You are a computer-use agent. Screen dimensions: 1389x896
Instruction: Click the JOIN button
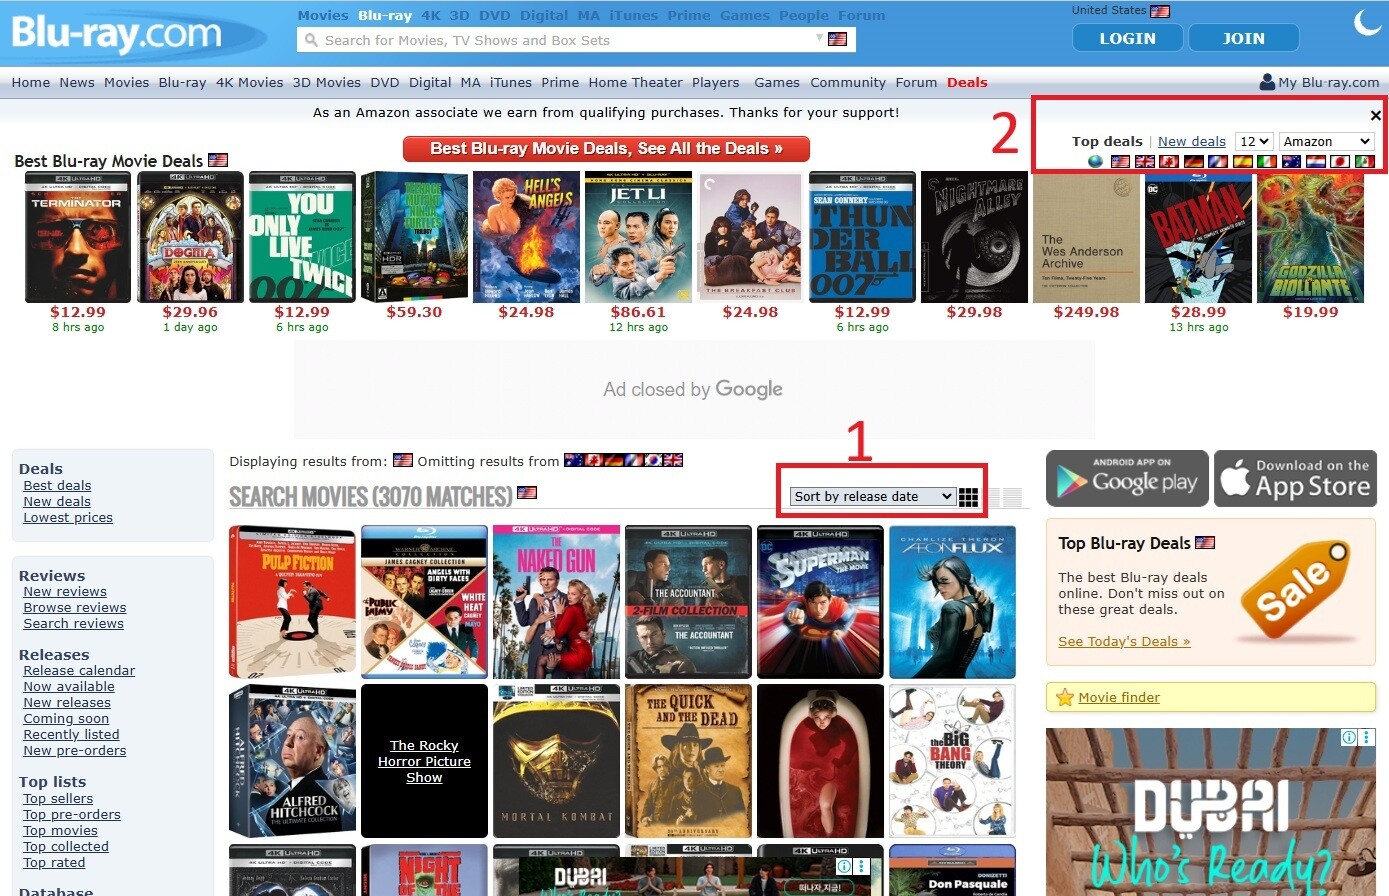(x=1244, y=38)
